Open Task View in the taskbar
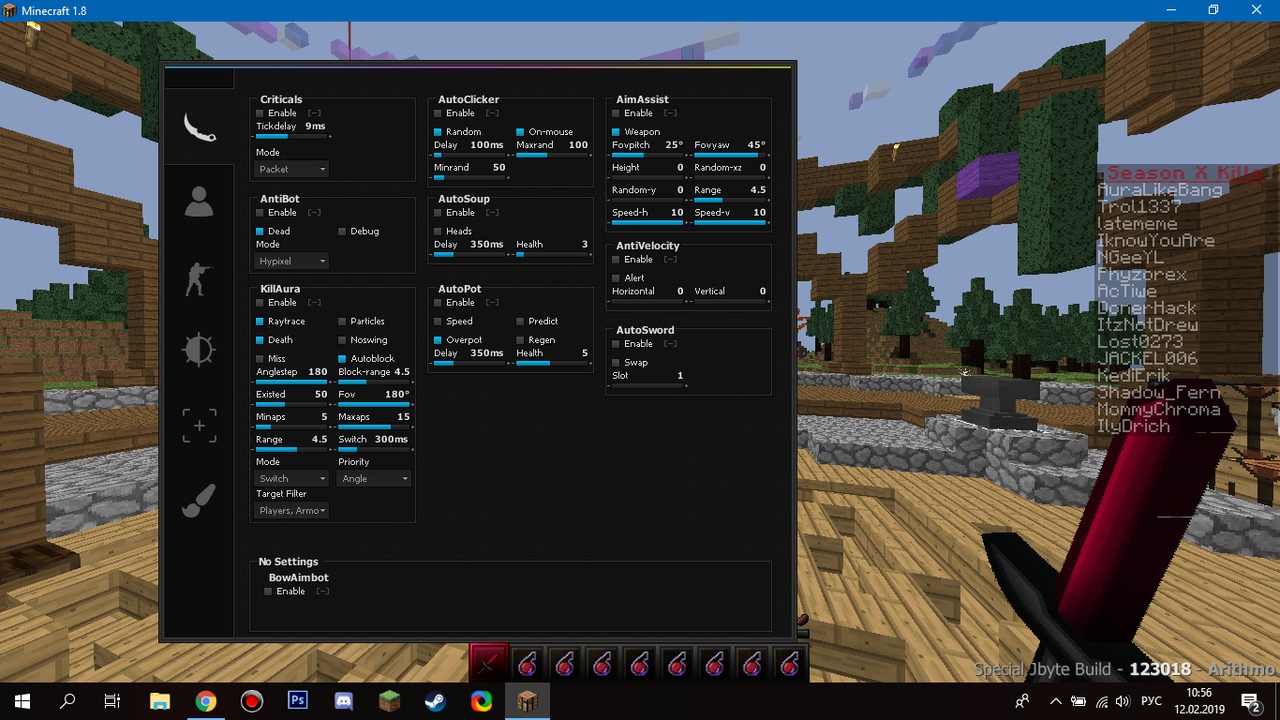Image resolution: width=1280 pixels, height=720 pixels. (x=112, y=701)
